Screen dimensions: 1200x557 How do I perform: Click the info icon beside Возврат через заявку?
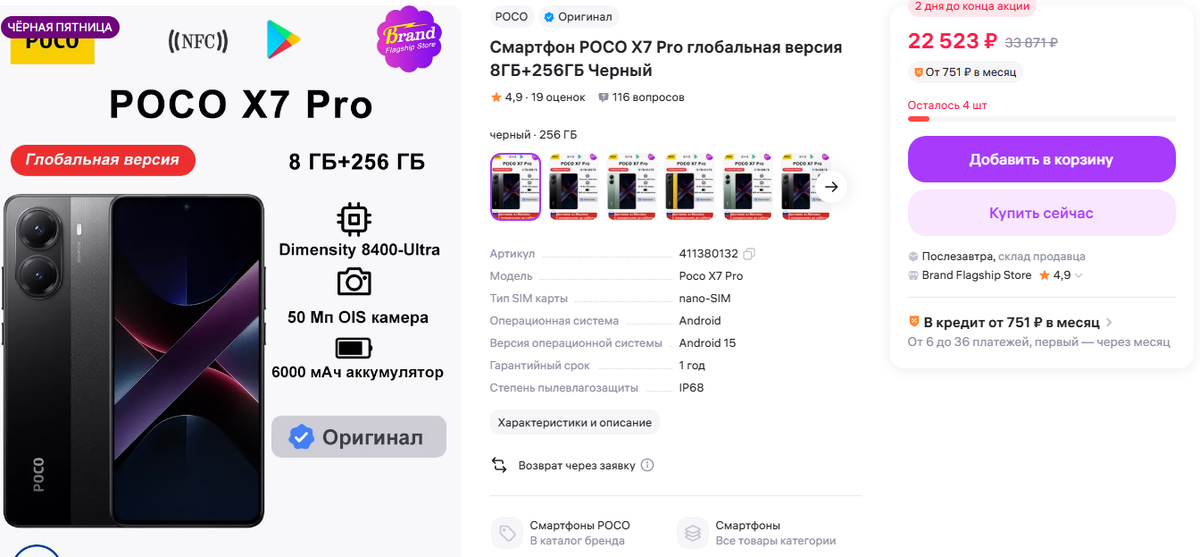coord(647,465)
